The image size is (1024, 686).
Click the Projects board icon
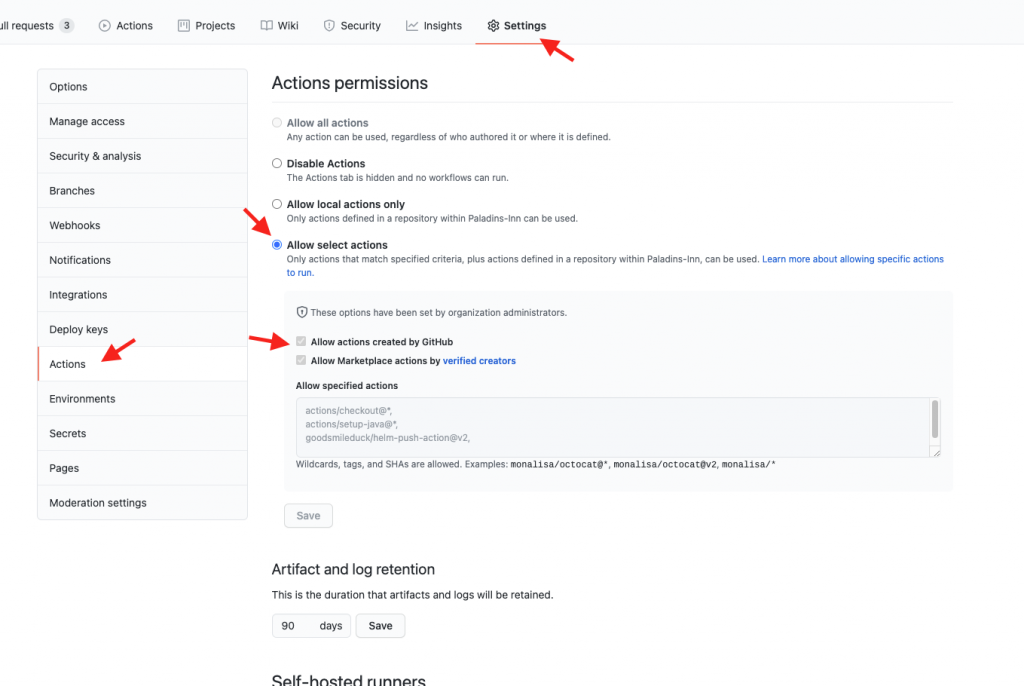(184, 25)
